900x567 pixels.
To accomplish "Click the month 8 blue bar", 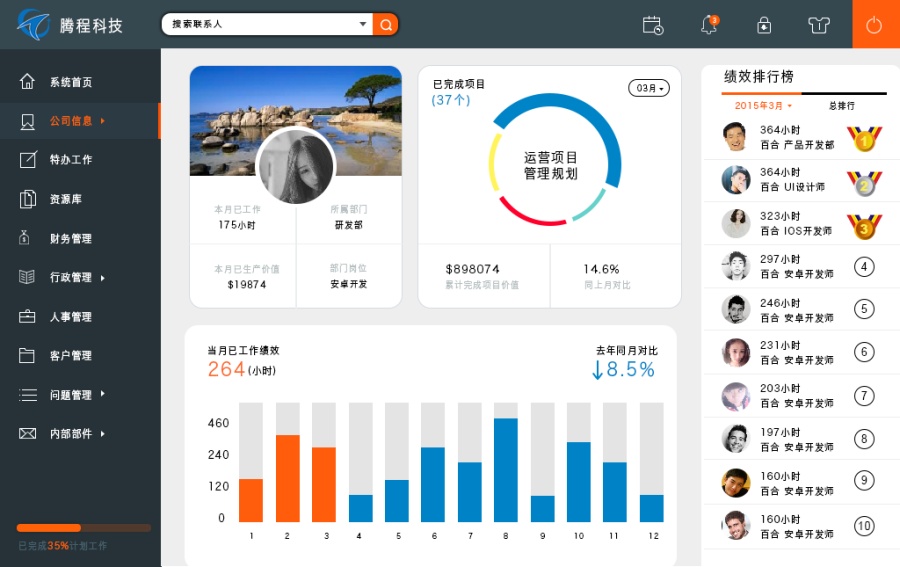I will click(506, 469).
